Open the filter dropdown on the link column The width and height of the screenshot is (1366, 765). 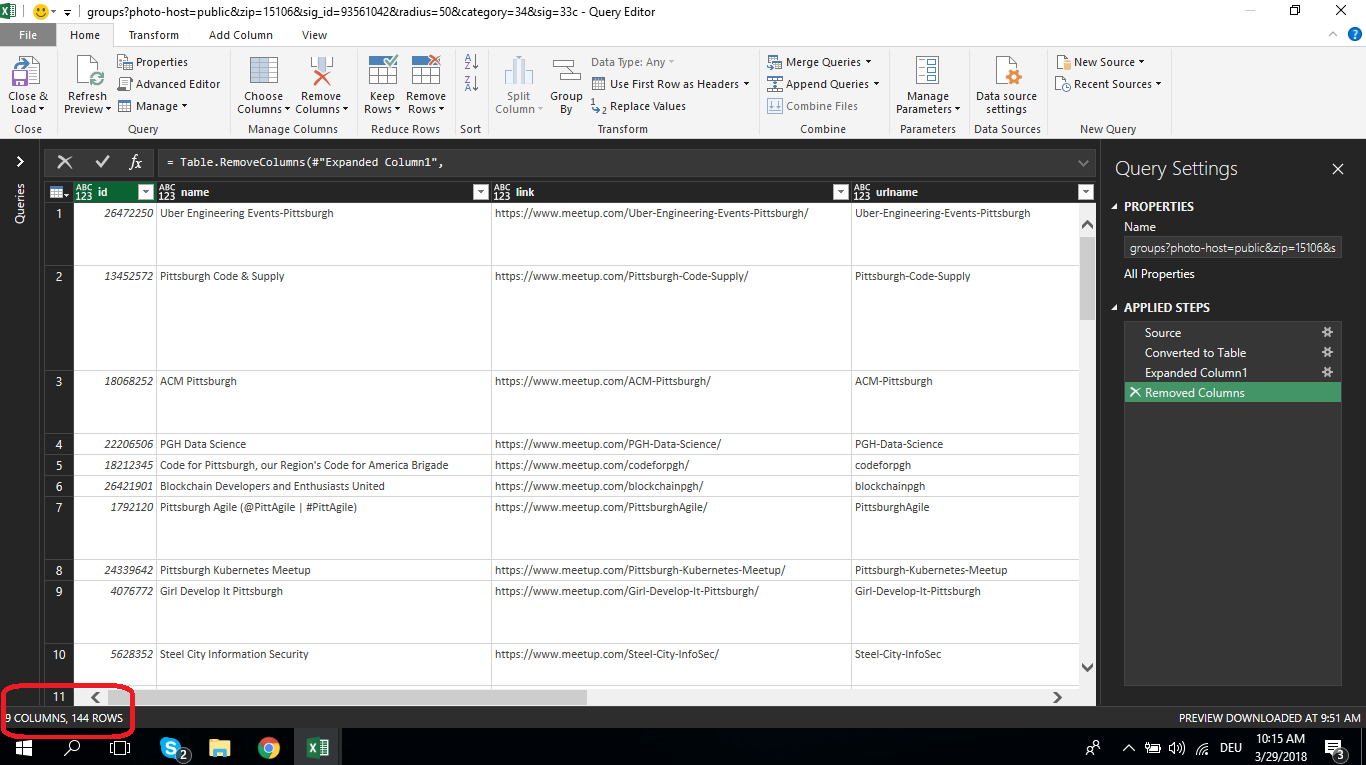point(840,191)
